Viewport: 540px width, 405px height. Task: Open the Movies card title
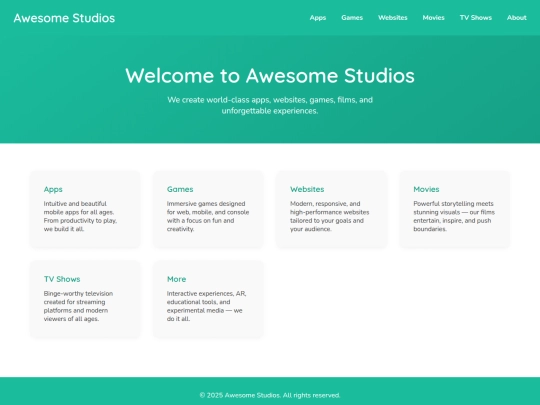click(x=426, y=189)
